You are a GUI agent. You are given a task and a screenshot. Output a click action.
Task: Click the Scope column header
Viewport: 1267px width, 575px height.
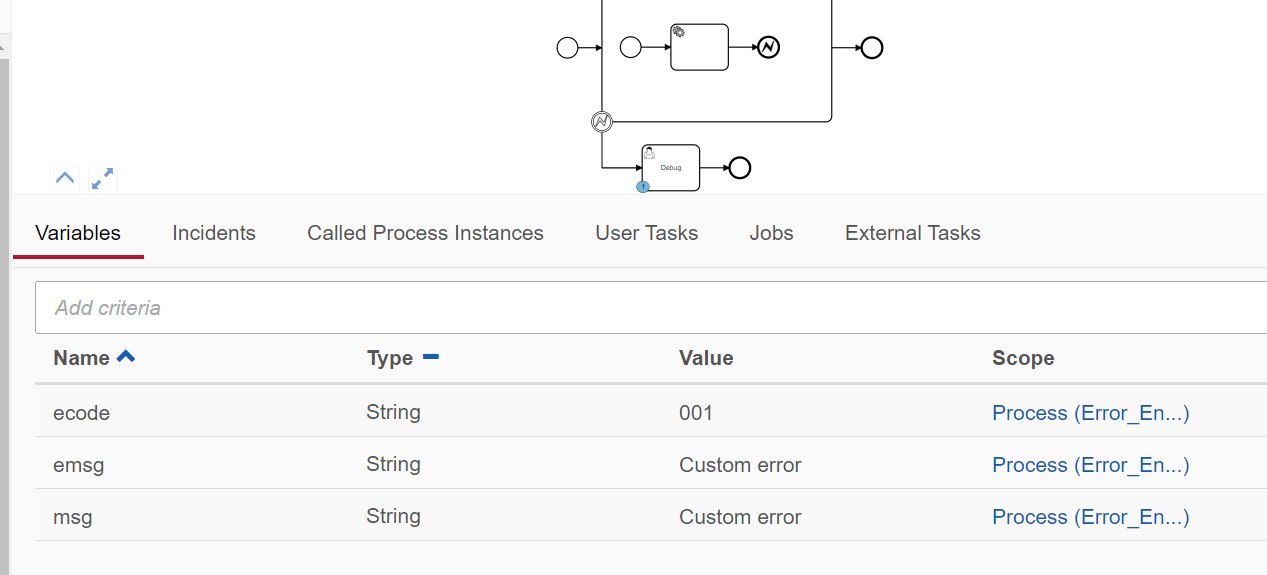coord(1023,358)
